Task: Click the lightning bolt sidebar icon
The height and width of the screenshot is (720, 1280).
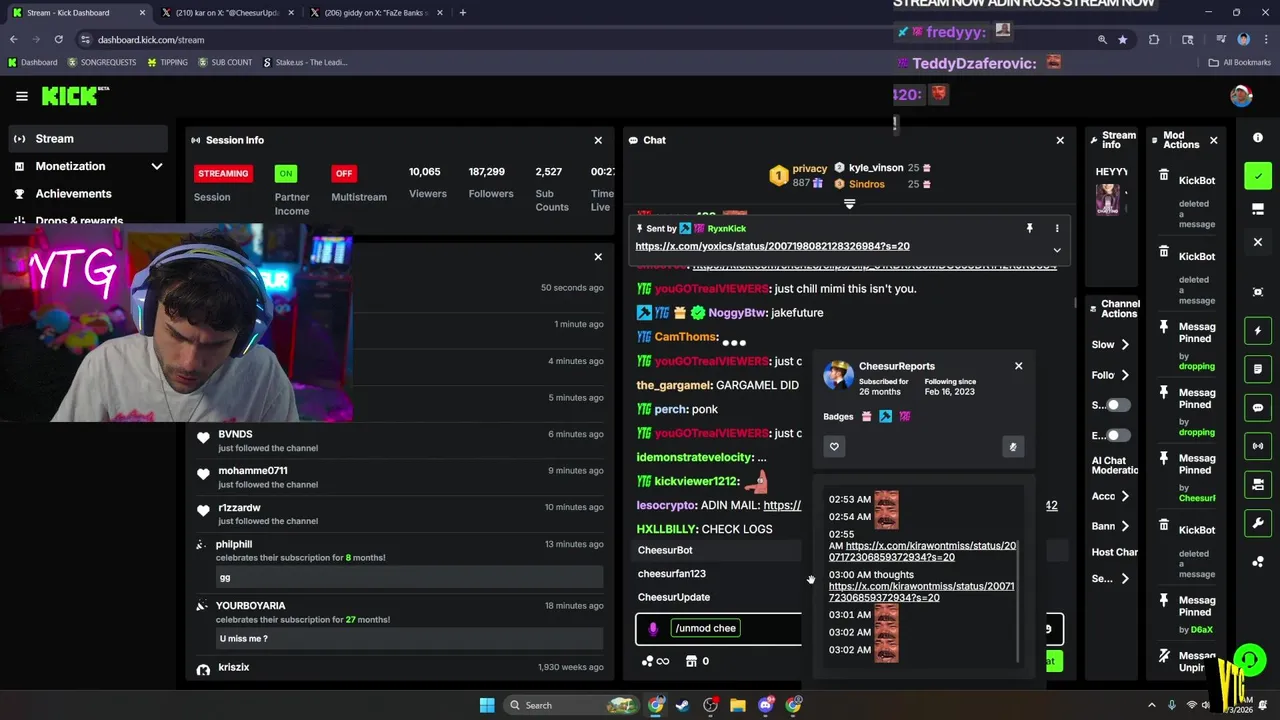Action: (x=1258, y=331)
